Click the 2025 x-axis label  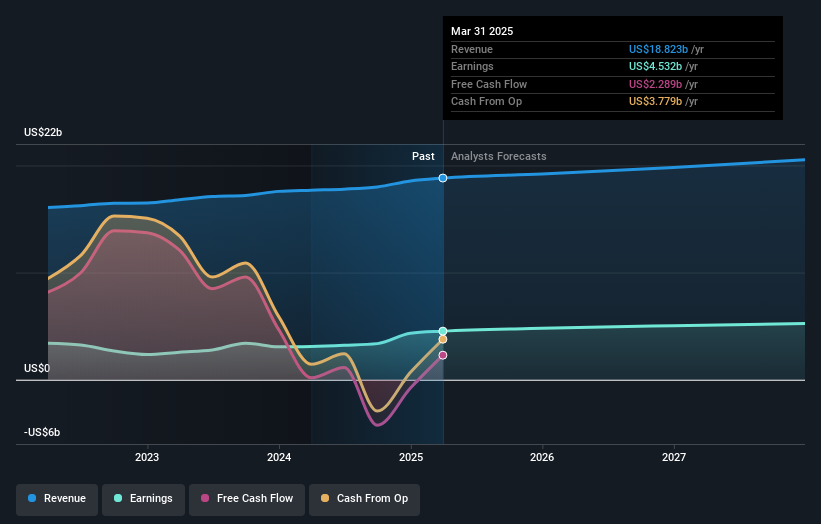tap(411, 457)
